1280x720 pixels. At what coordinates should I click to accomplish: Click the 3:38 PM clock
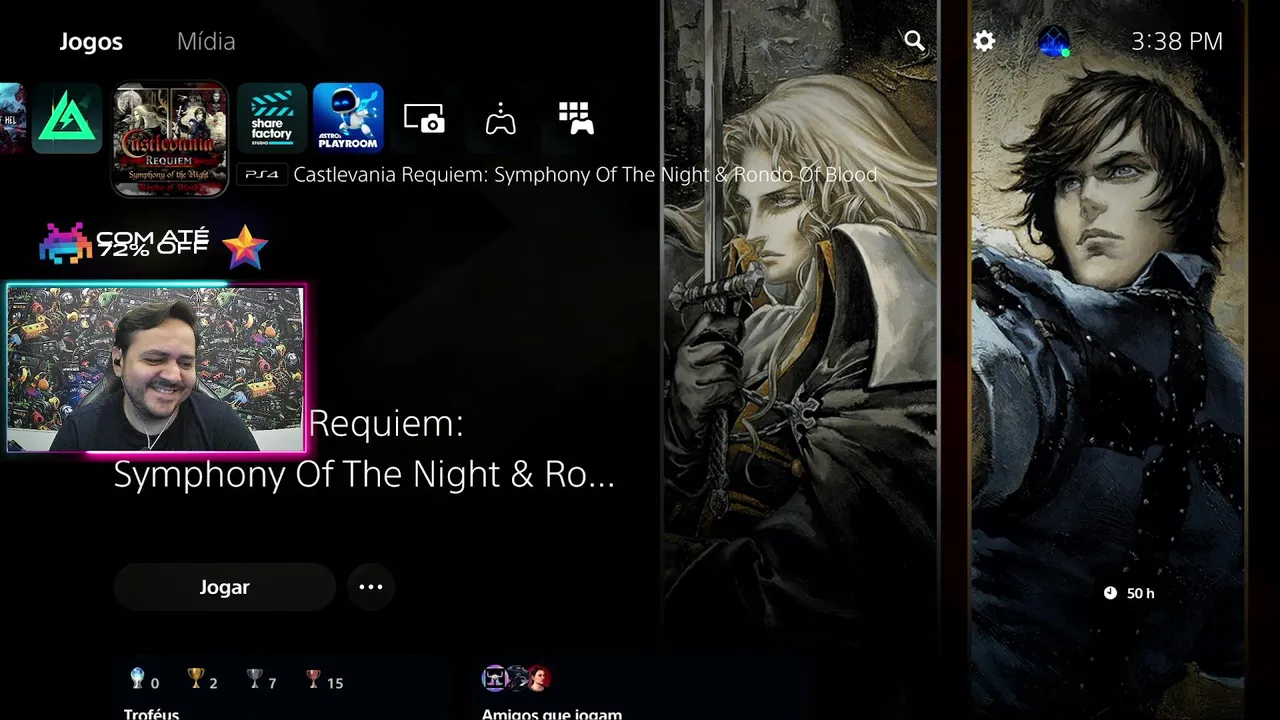[1177, 41]
